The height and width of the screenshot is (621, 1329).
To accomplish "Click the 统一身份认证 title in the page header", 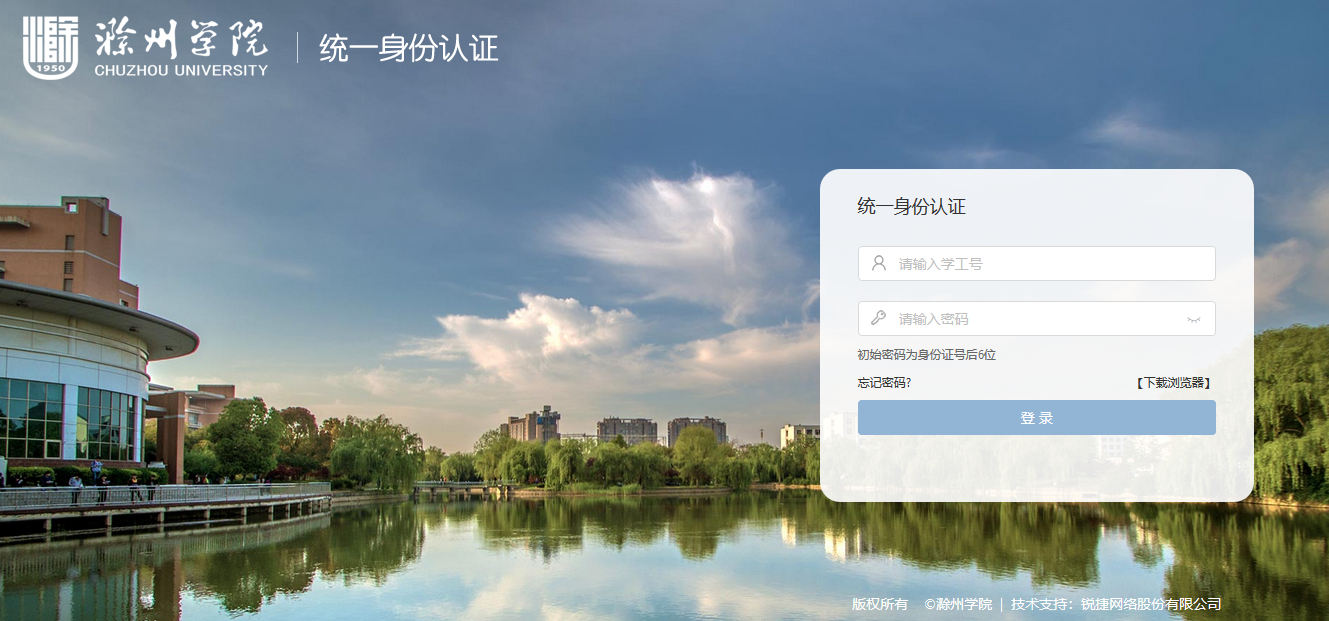I will tap(408, 47).
